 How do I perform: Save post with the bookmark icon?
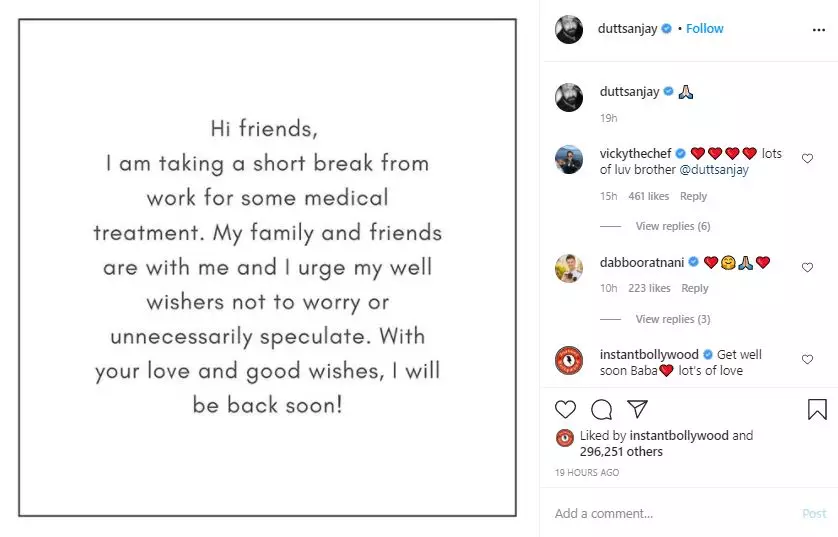click(x=817, y=409)
